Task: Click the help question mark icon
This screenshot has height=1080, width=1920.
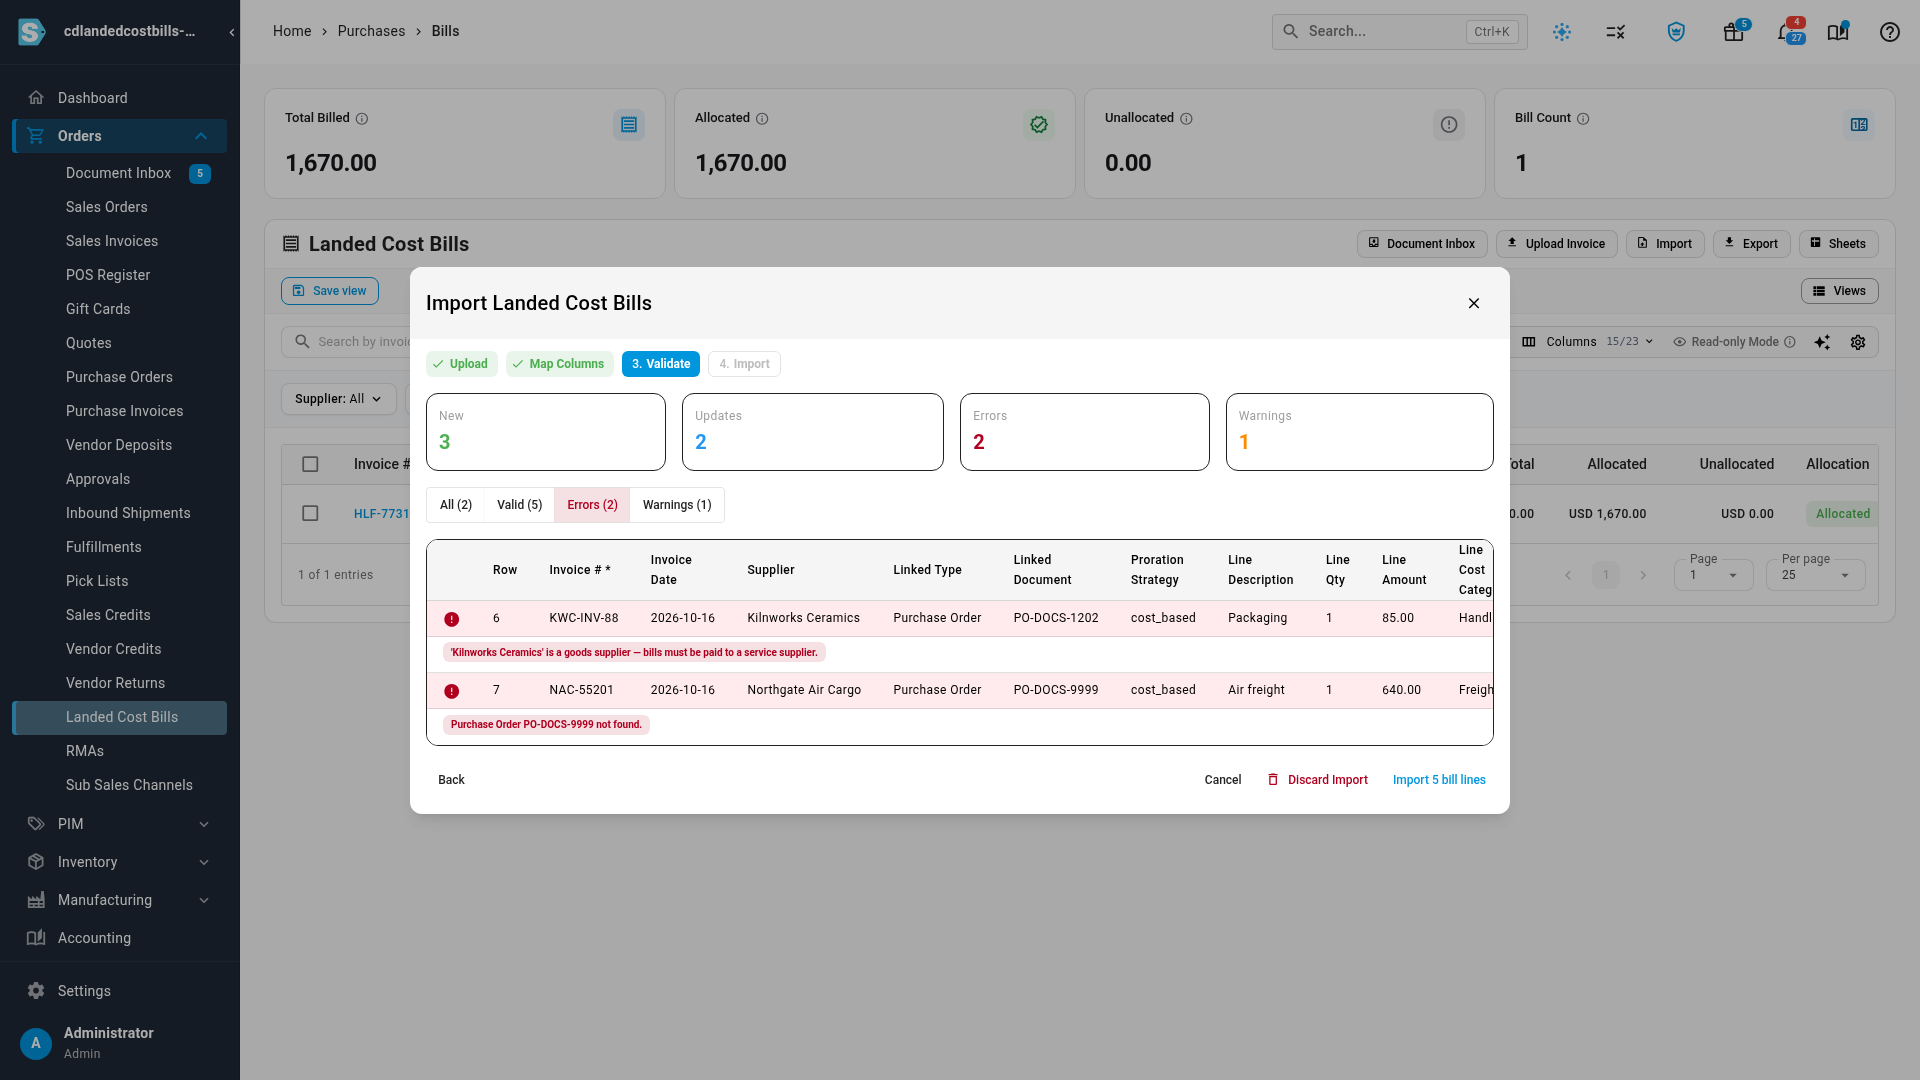Action: pyautogui.click(x=1889, y=32)
